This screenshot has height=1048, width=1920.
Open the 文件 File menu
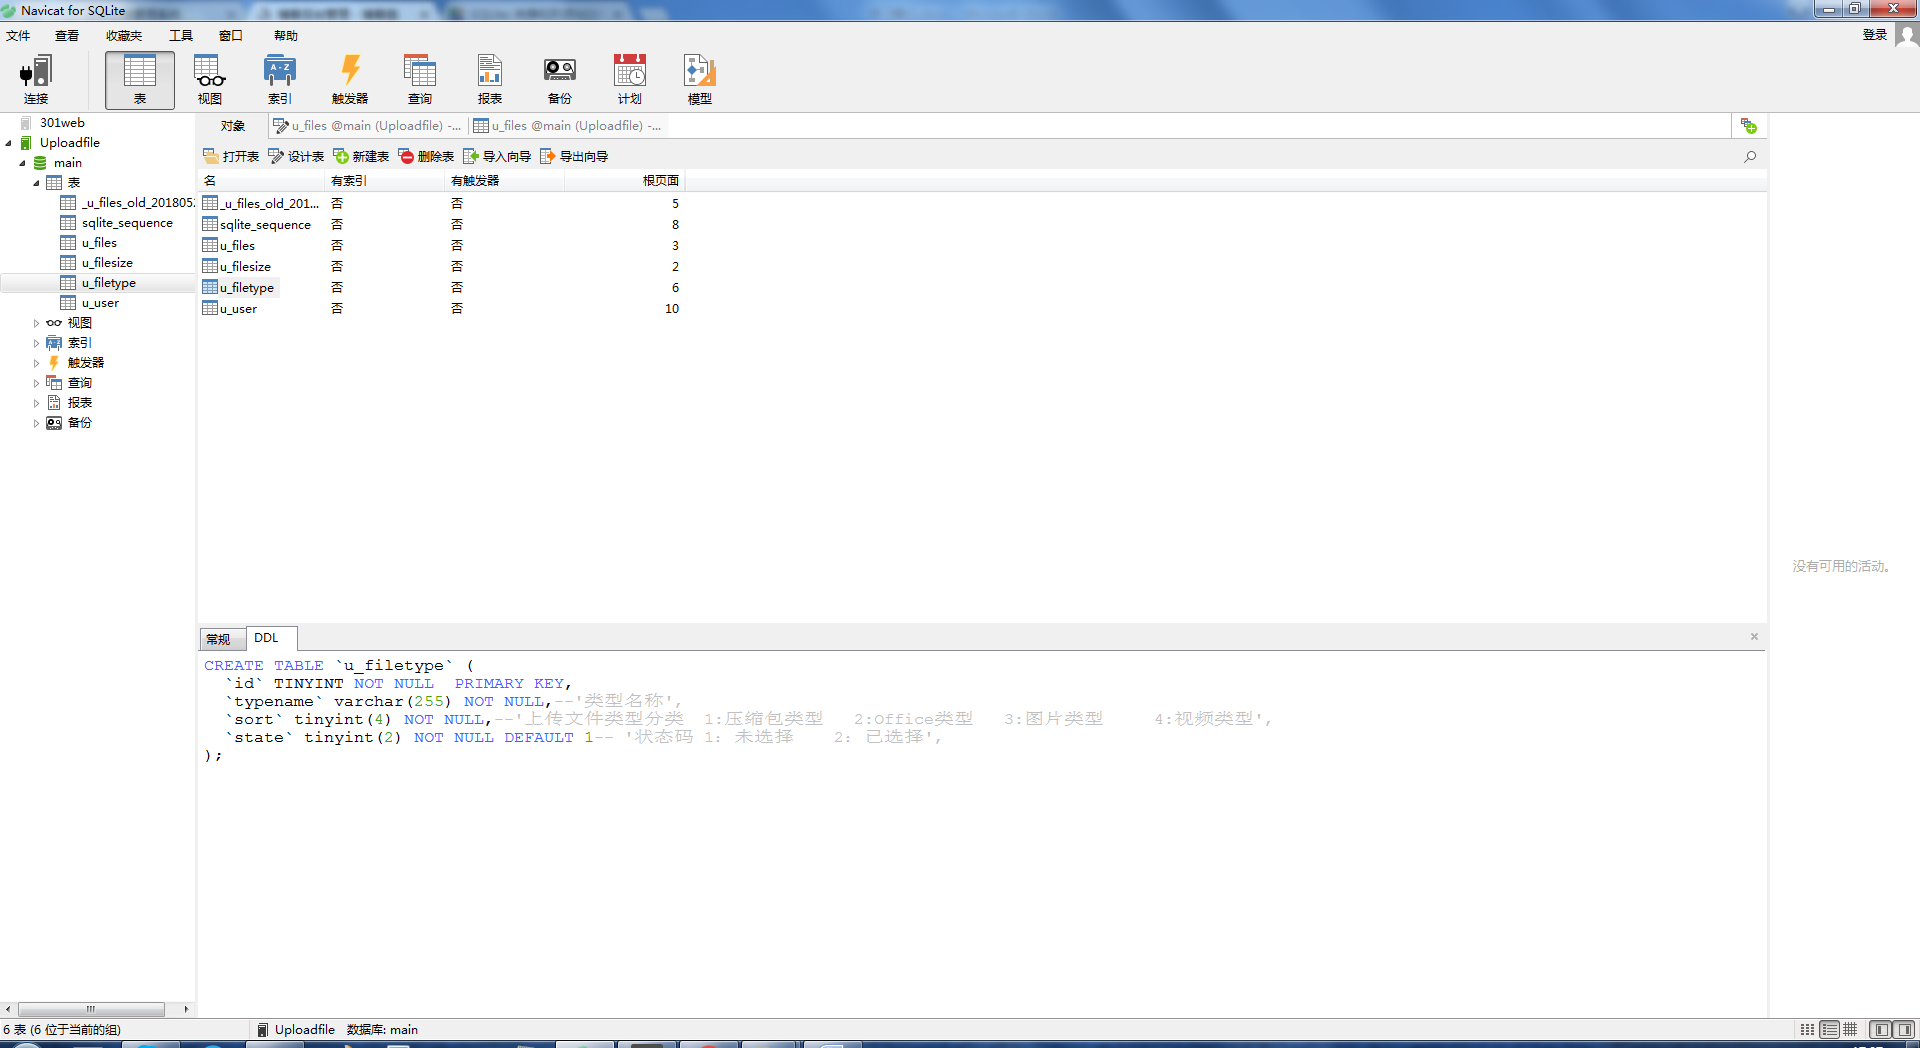click(x=18, y=36)
